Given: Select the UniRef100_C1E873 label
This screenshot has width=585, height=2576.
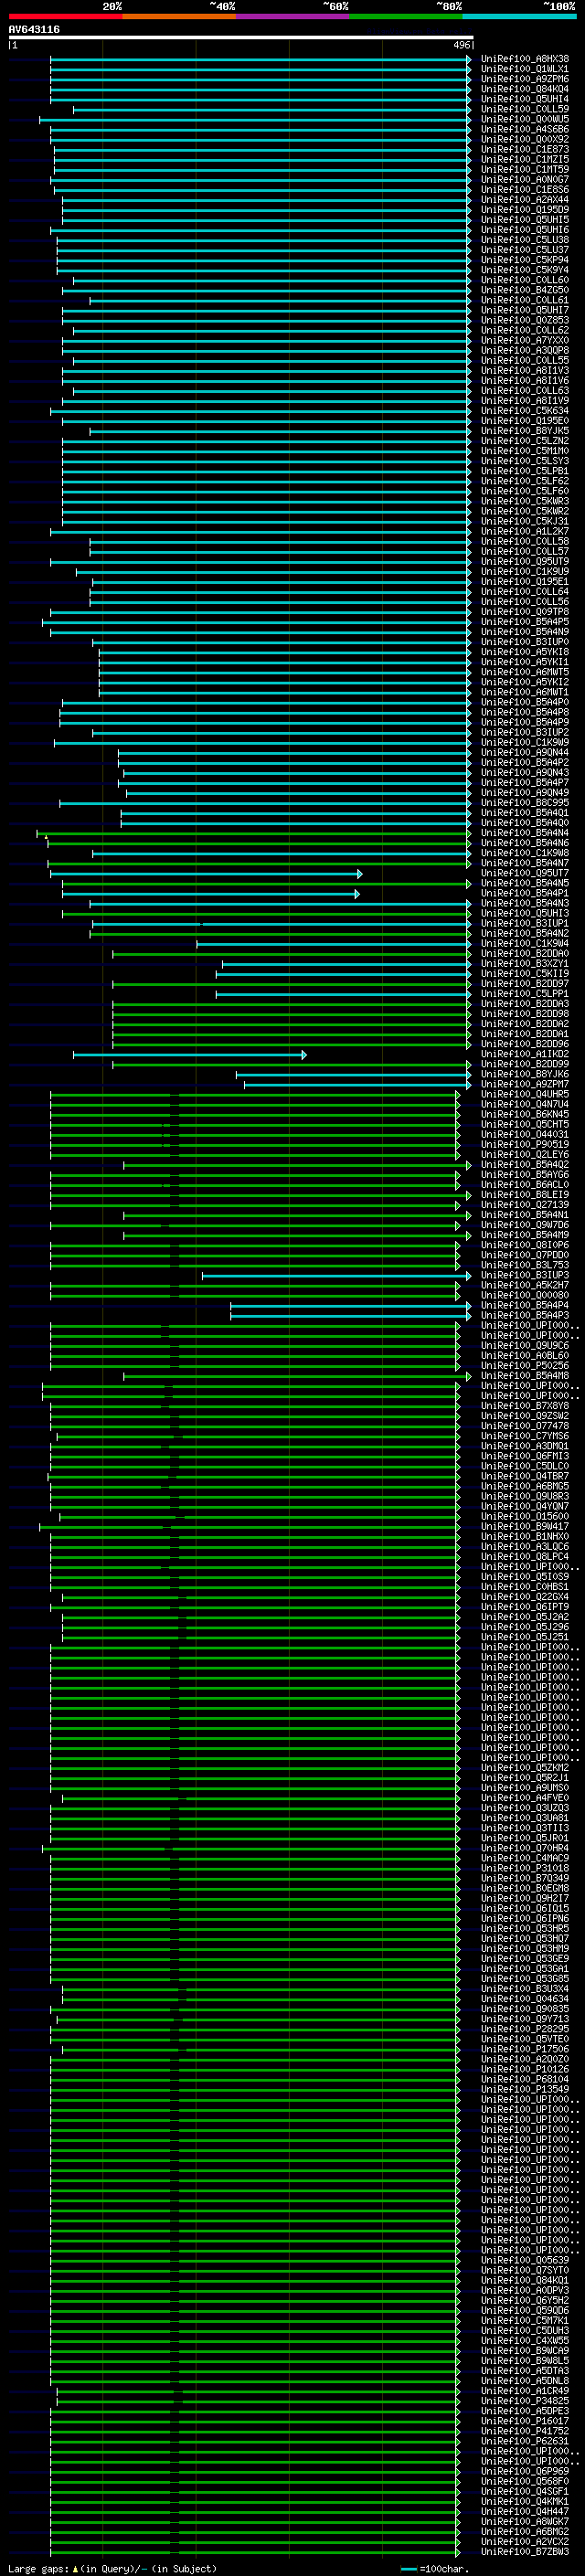Looking at the screenshot, I should click(x=524, y=149).
